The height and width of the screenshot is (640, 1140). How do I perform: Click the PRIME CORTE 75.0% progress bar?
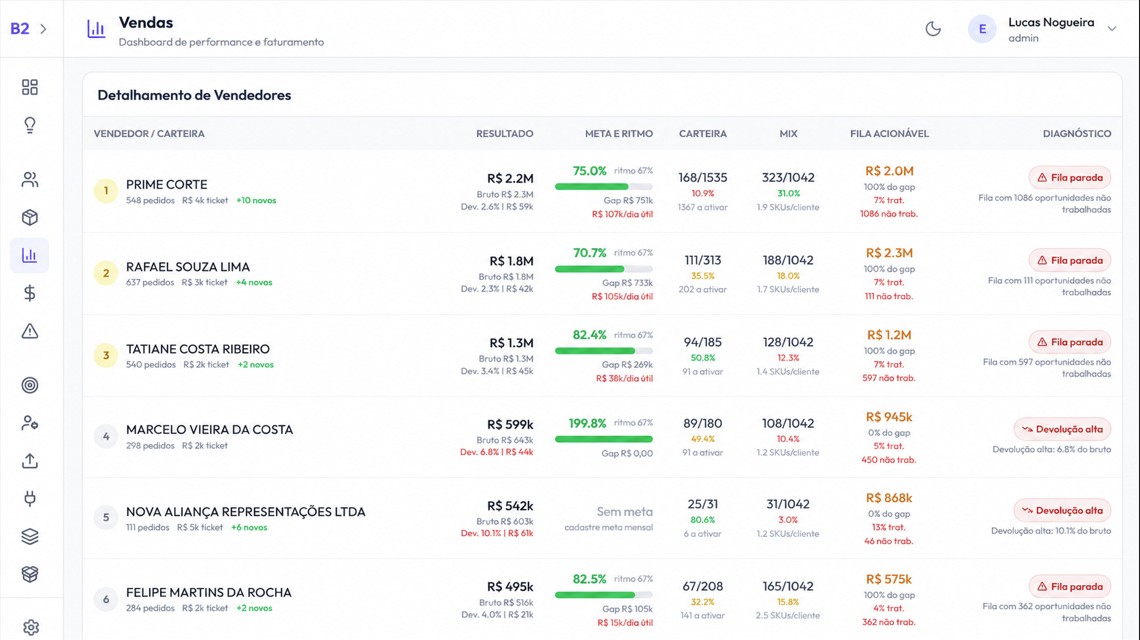tap(603, 187)
